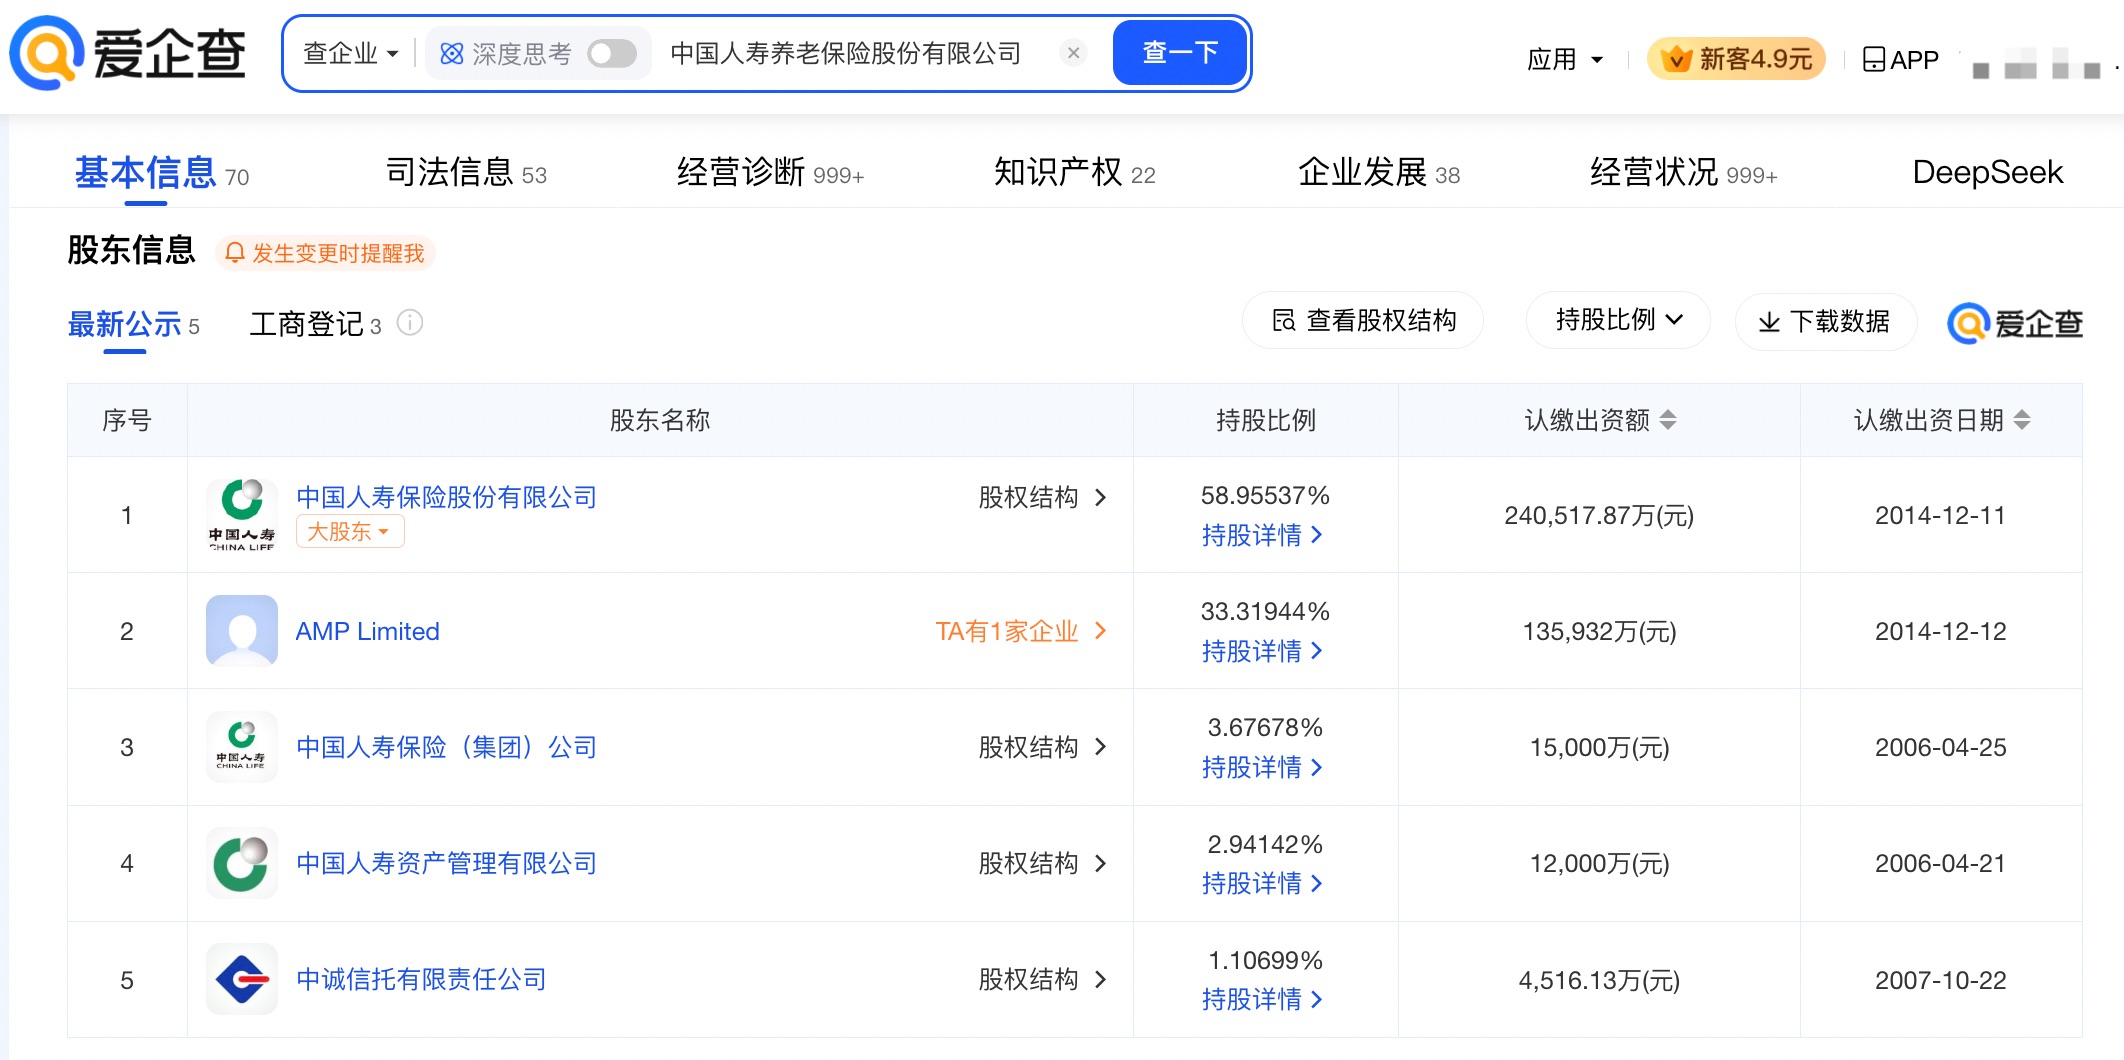Viewport: 2124px width, 1060px height.
Task: Open 股权结构 for 中国人寿保险（集团）公司
Action: click(1043, 747)
